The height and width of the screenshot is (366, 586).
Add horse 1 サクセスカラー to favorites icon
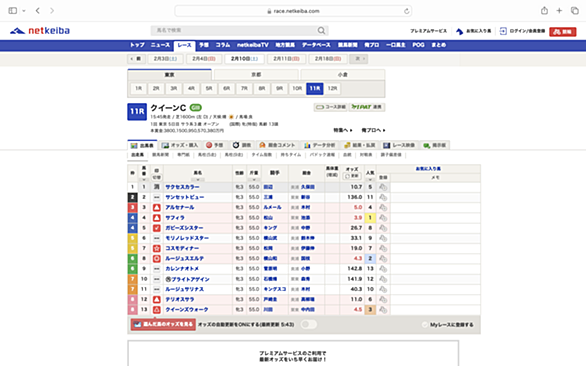(383, 187)
